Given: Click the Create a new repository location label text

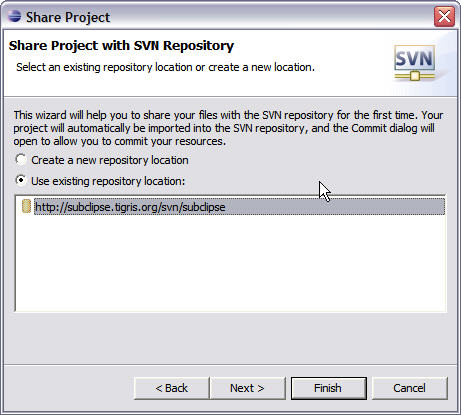Looking at the screenshot, I should click(110, 160).
